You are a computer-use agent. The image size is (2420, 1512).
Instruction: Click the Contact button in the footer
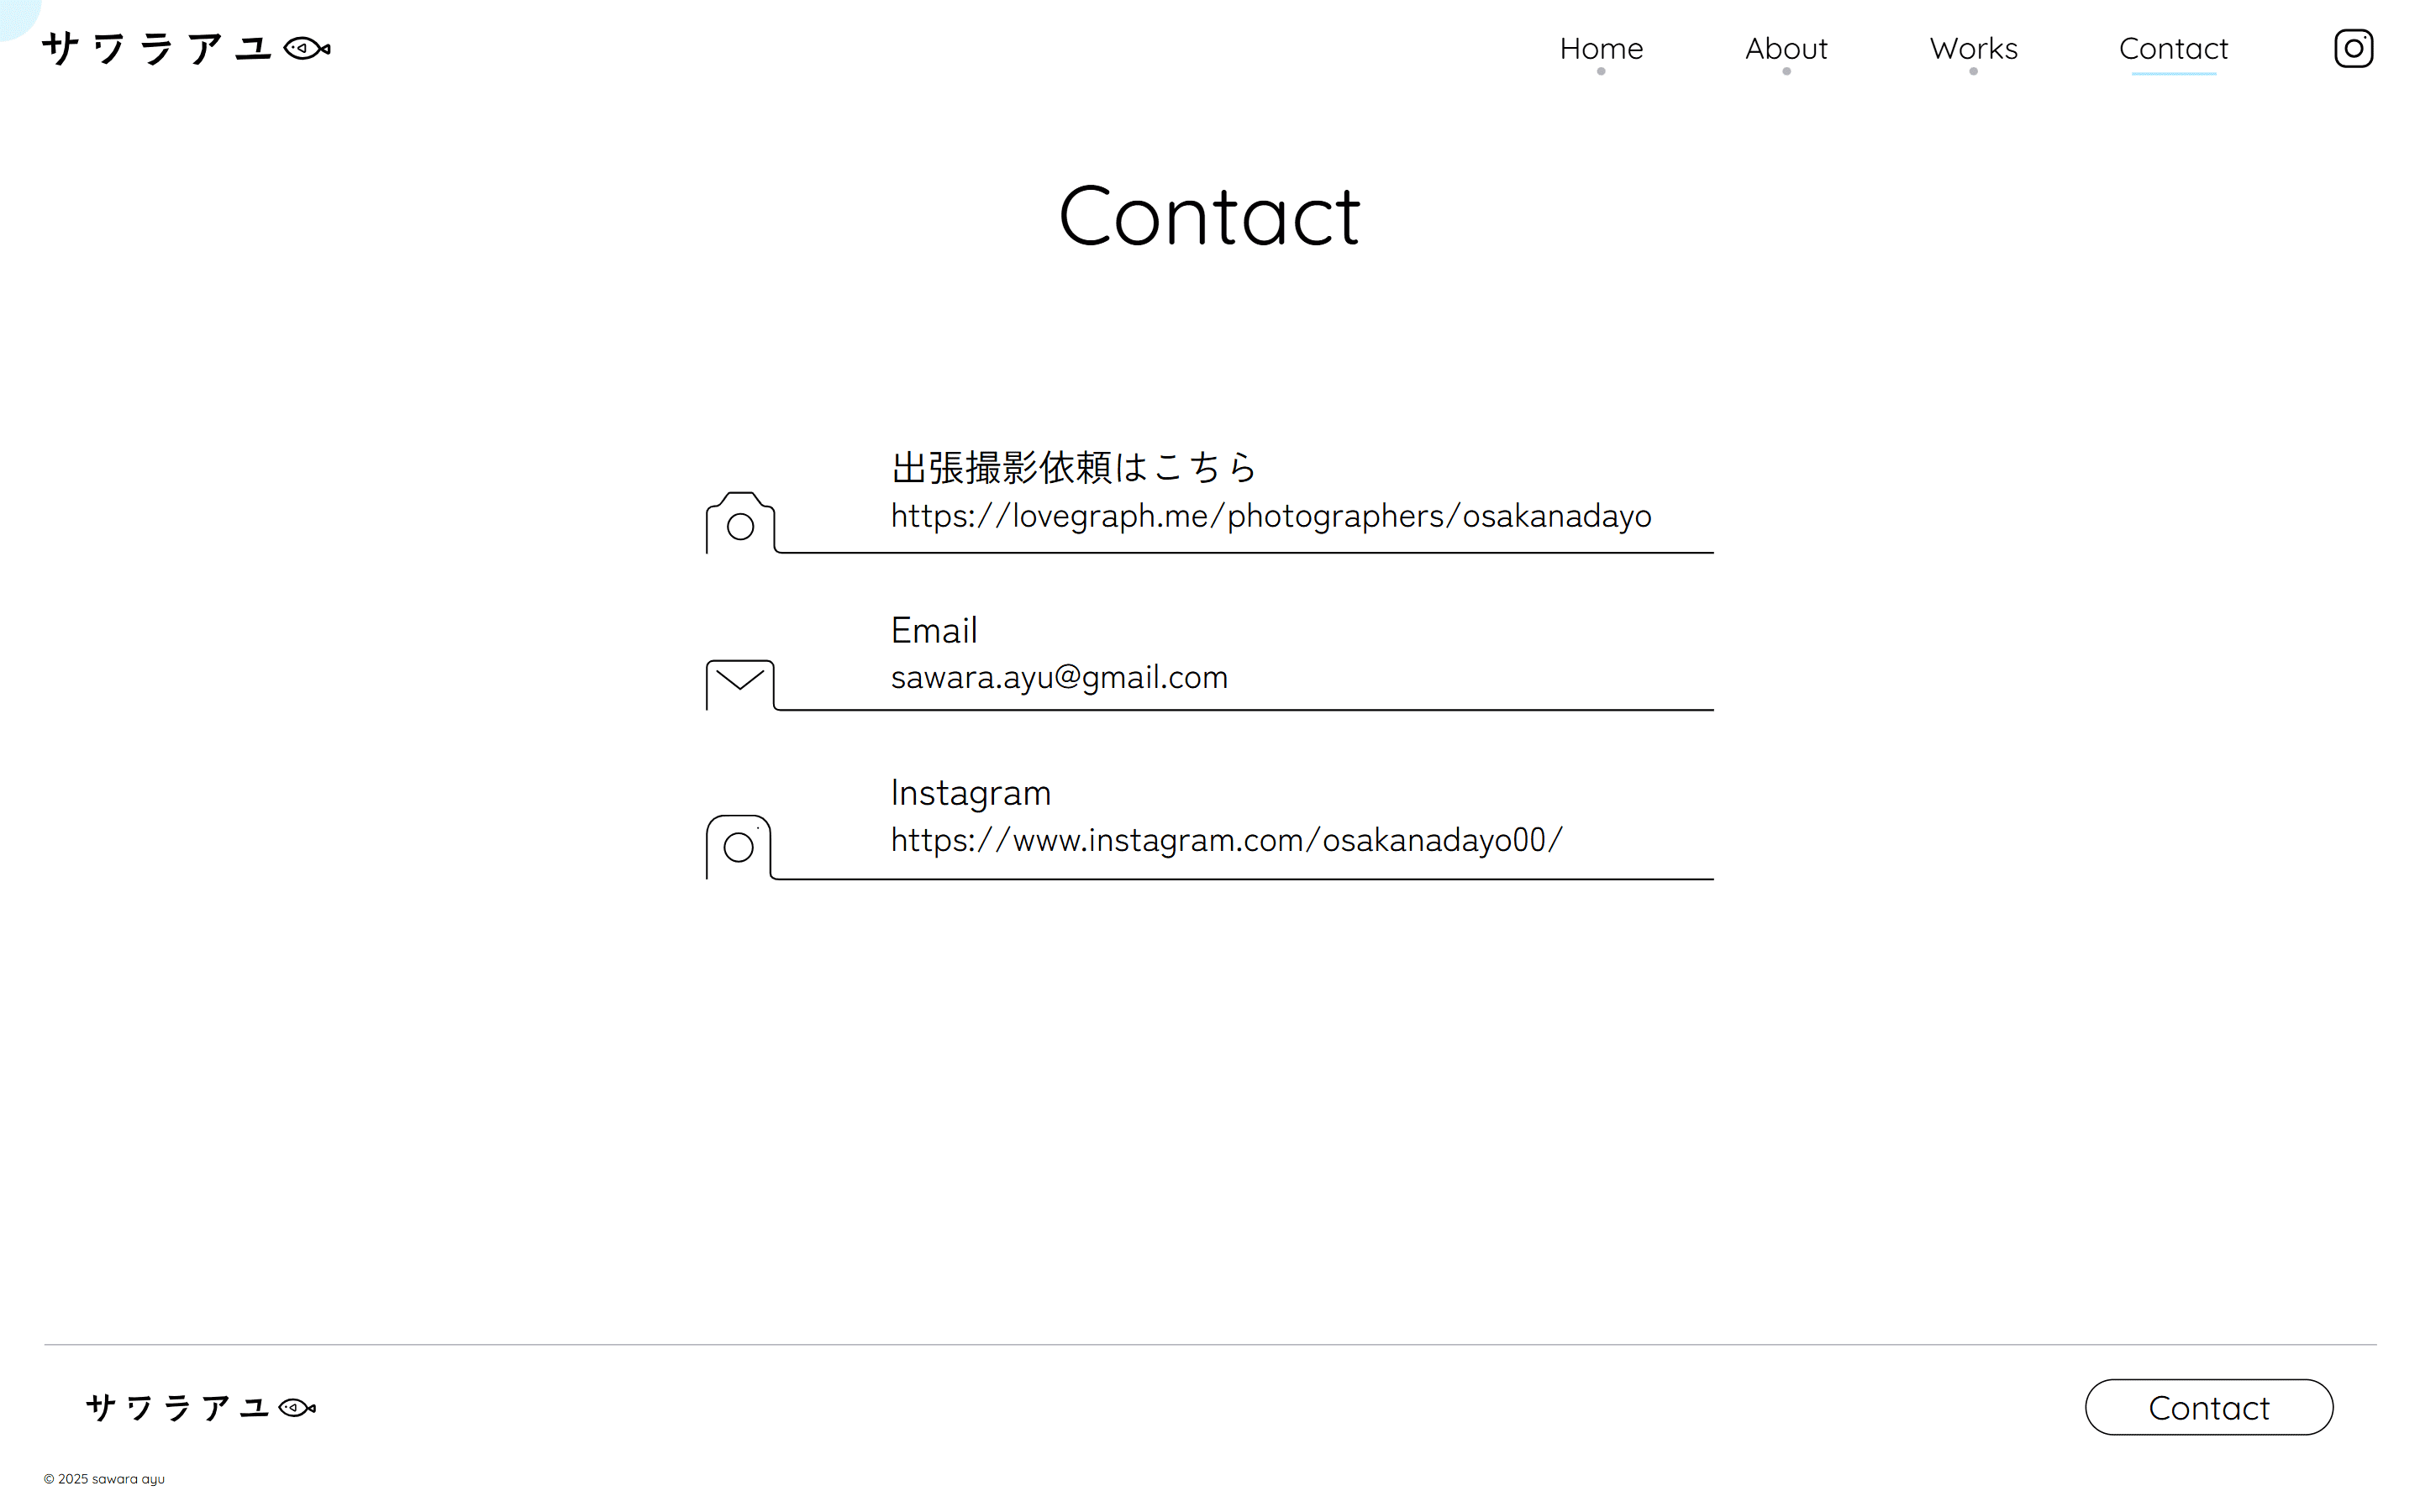point(2208,1407)
